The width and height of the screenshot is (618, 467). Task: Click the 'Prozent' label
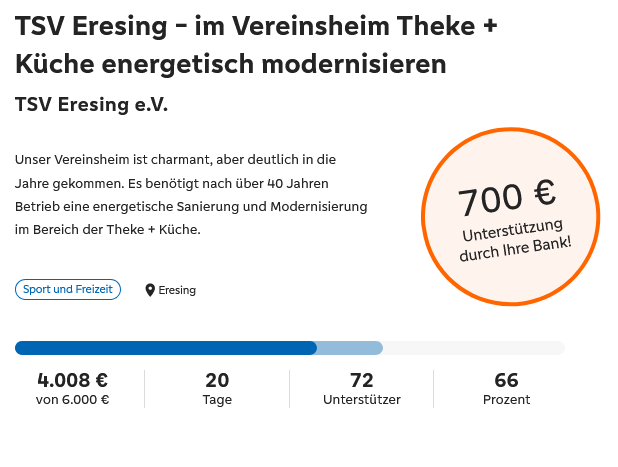[506, 400]
